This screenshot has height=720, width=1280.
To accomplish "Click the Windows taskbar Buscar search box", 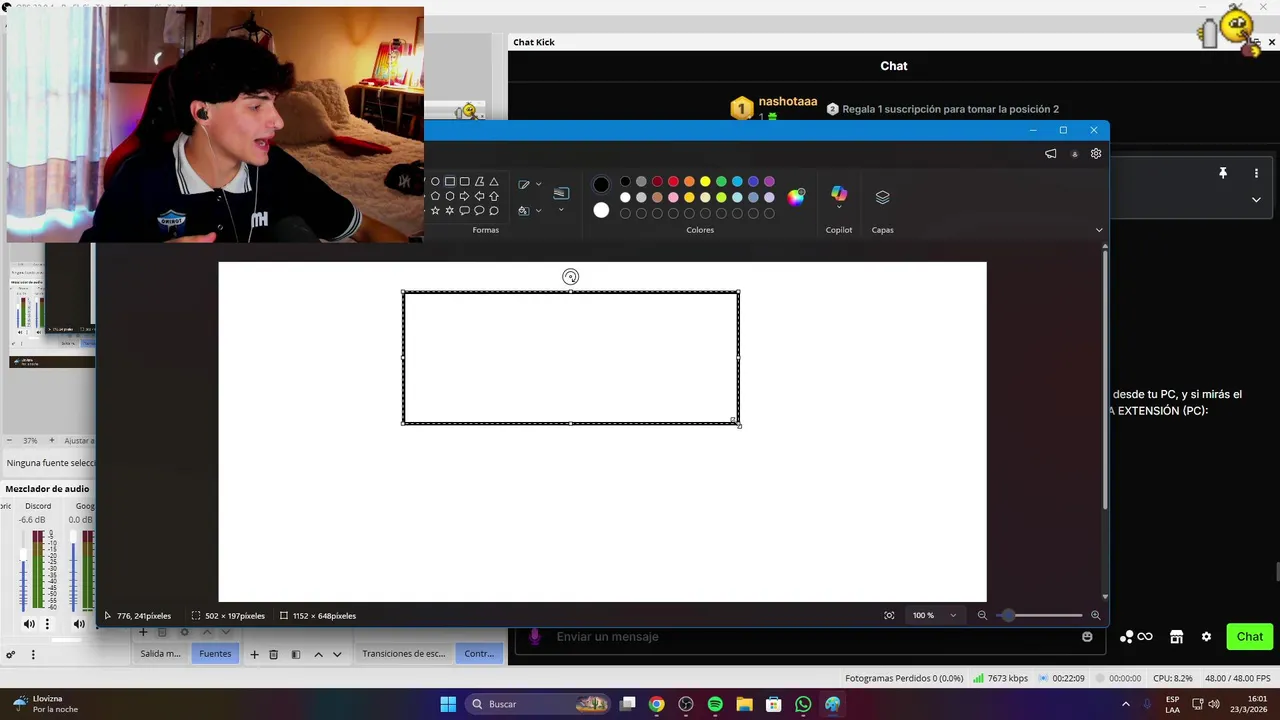I will click(538, 704).
